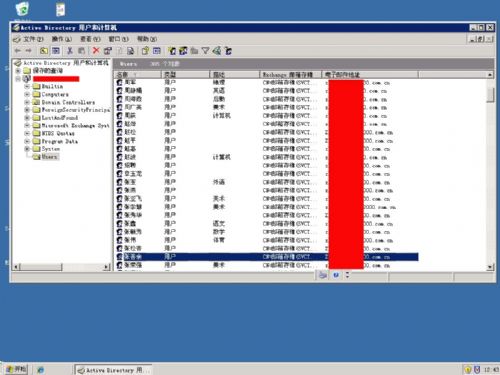Click the down arrow of list scrollbar
The height and width of the screenshot is (375, 500).
point(490,267)
